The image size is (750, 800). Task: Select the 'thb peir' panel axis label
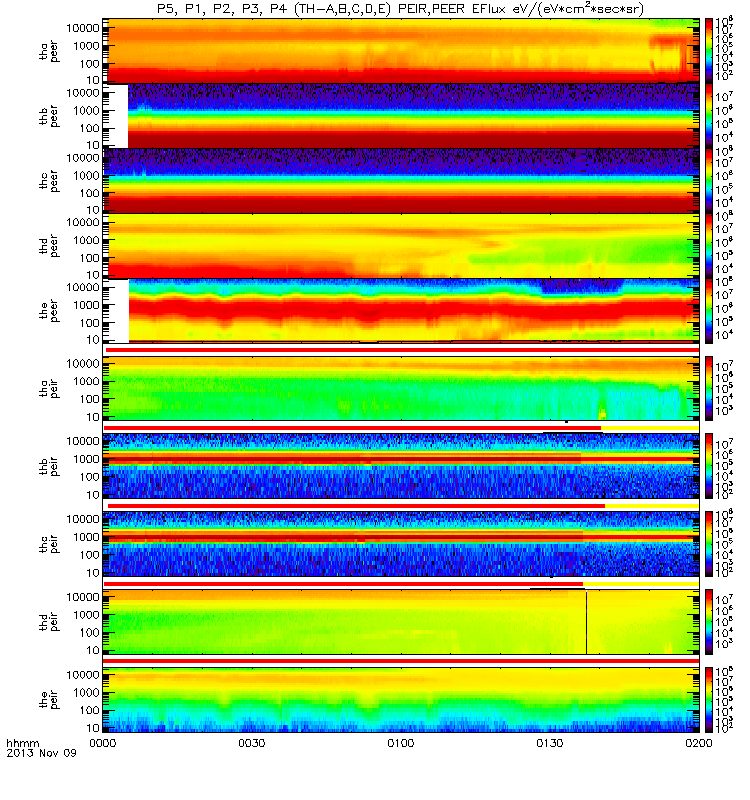coord(49,466)
